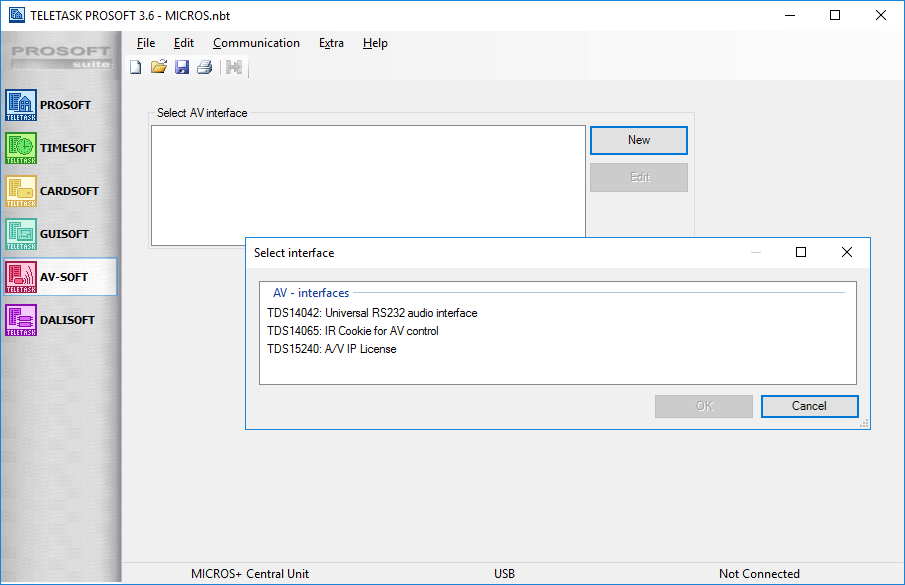This screenshot has height=585, width=905.
Task: Click the Save diskette toolbar icon
Action: (181, 68)
